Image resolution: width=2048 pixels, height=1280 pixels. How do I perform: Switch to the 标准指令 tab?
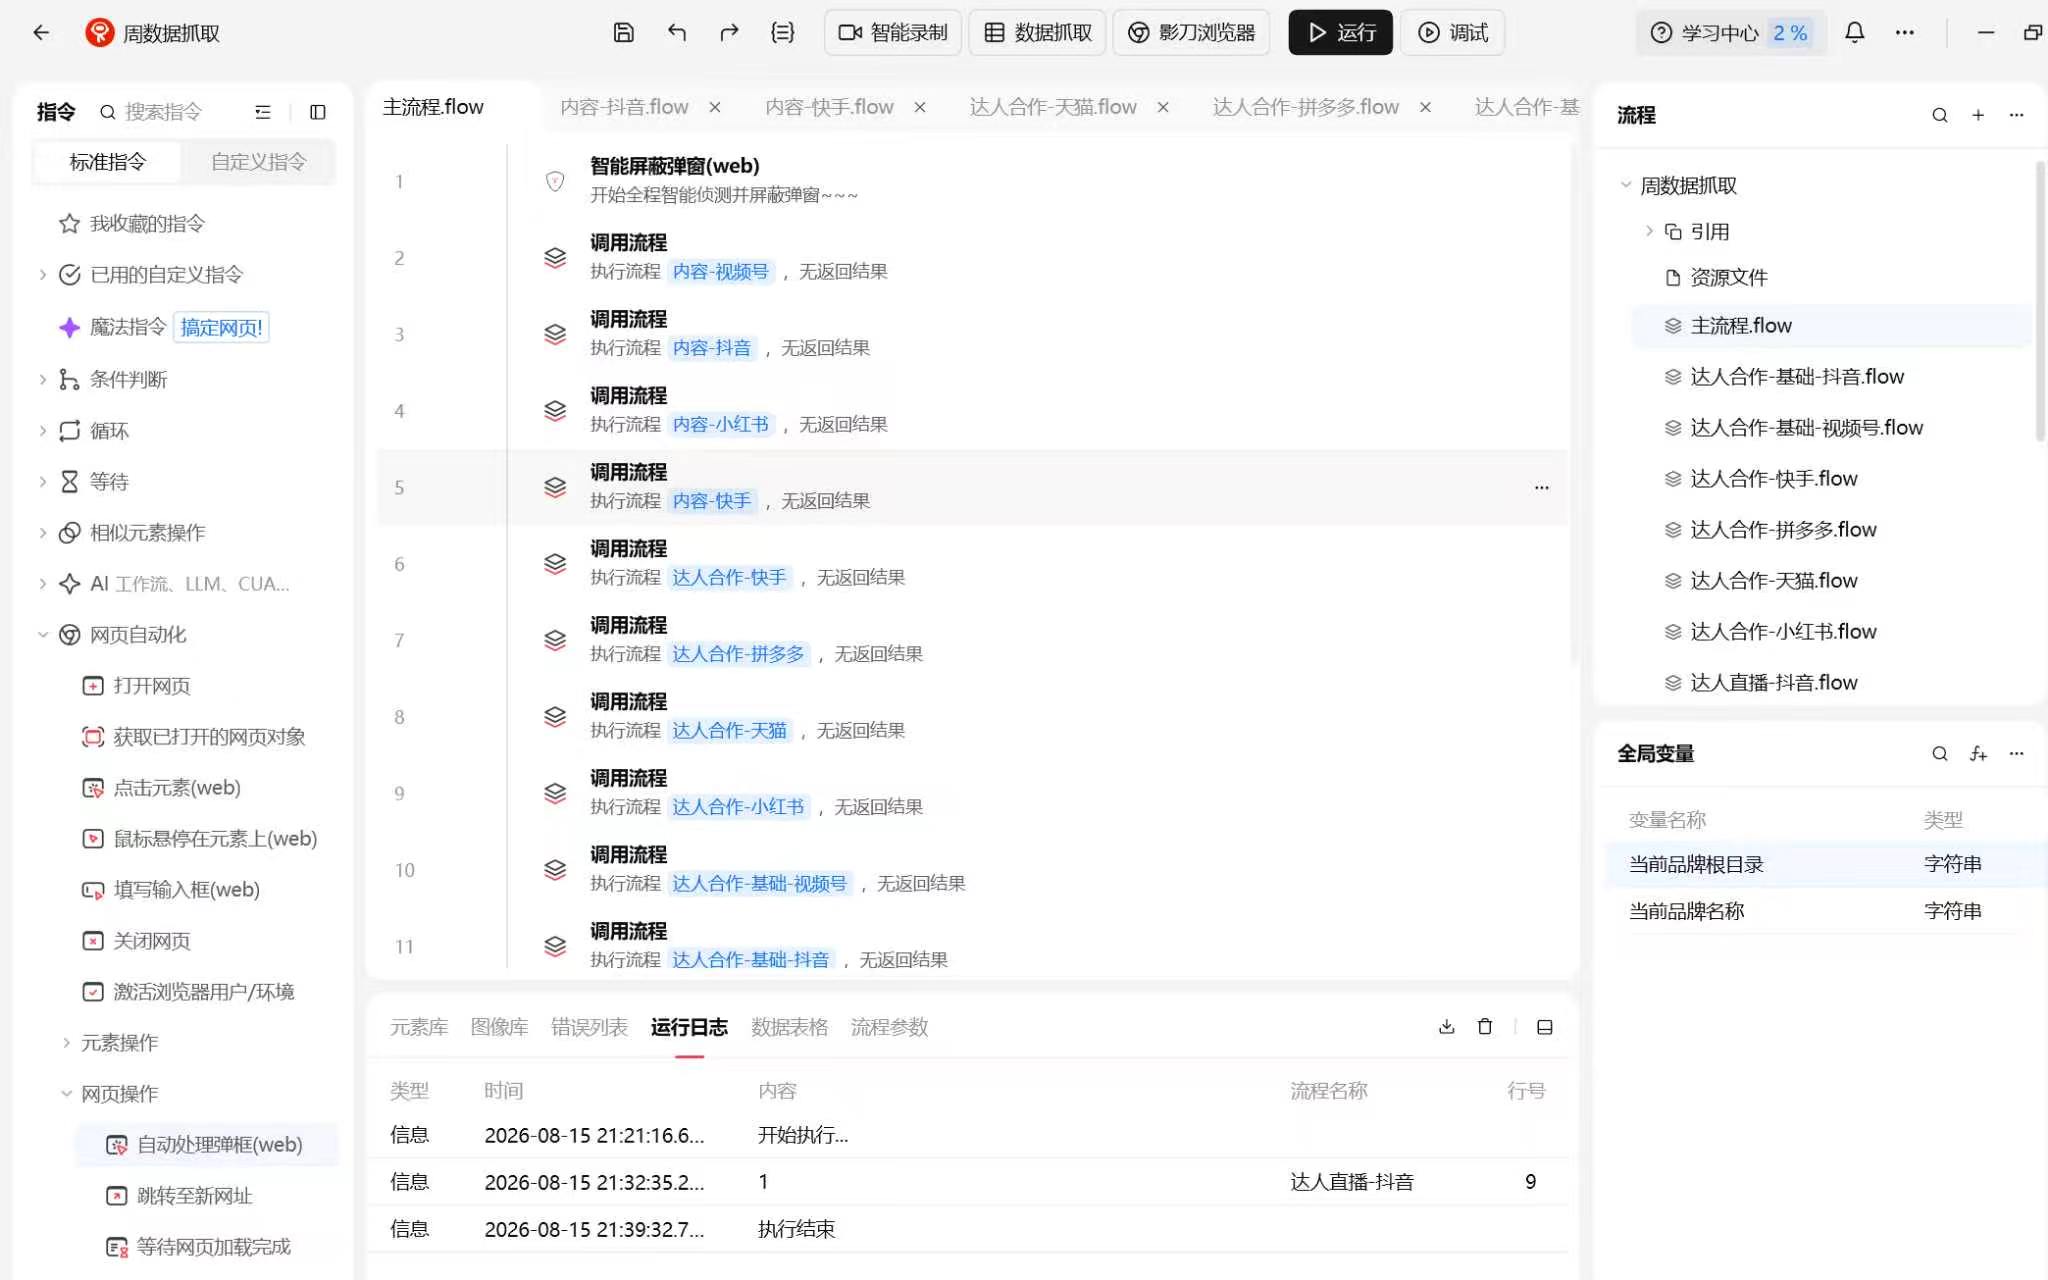point(108,162)
